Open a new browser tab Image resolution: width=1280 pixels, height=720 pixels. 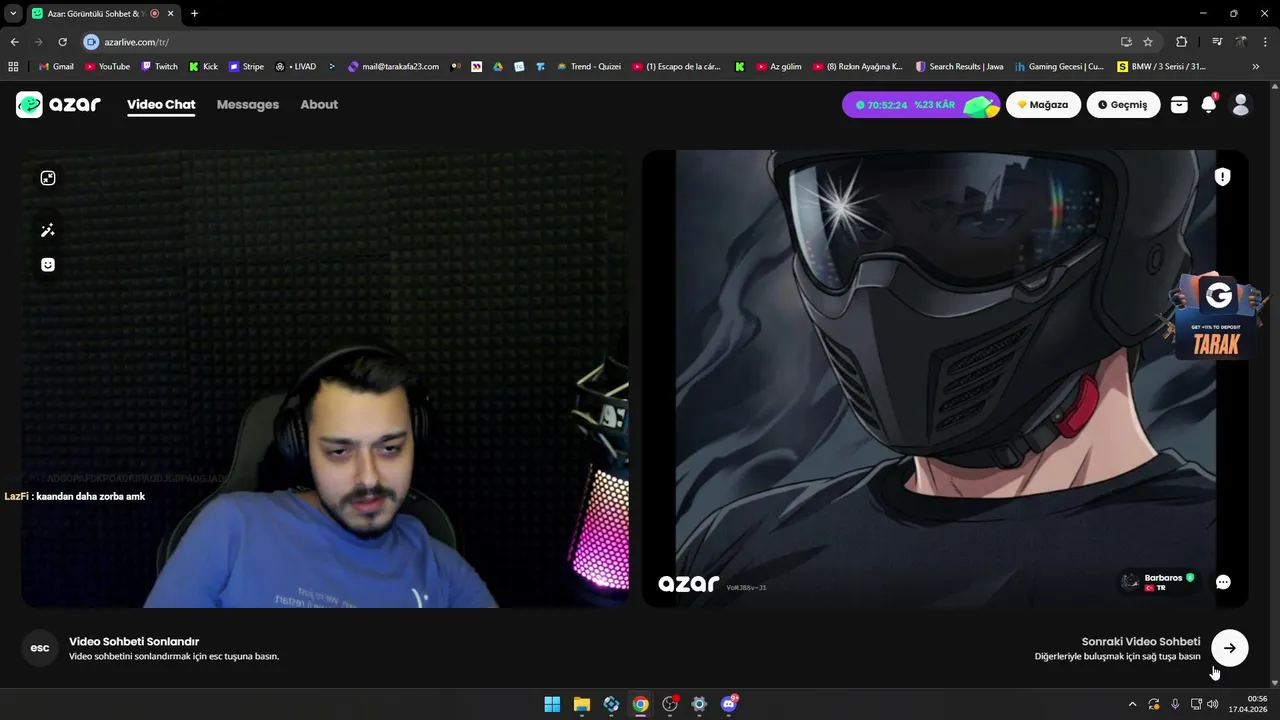(194, 14)
